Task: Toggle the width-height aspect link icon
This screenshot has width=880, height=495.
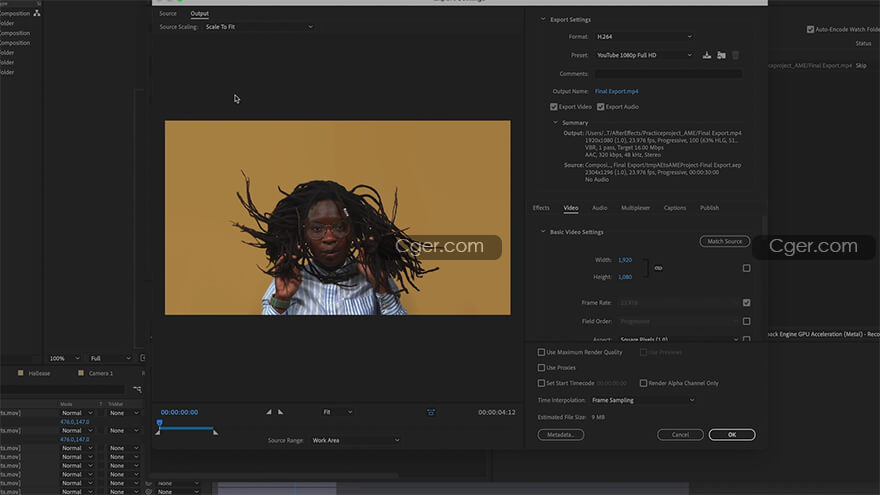Action: (x=658, y=268)
